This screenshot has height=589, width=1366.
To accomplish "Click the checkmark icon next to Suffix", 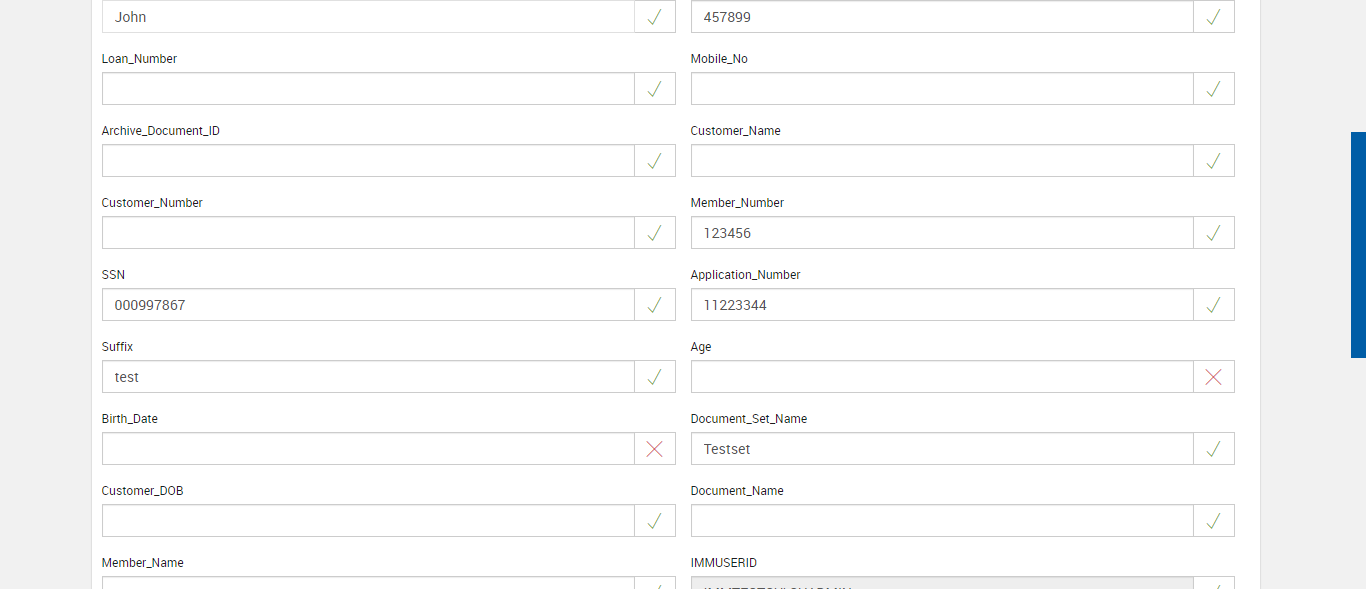I will pyautogui.click(x=654, y=377).
